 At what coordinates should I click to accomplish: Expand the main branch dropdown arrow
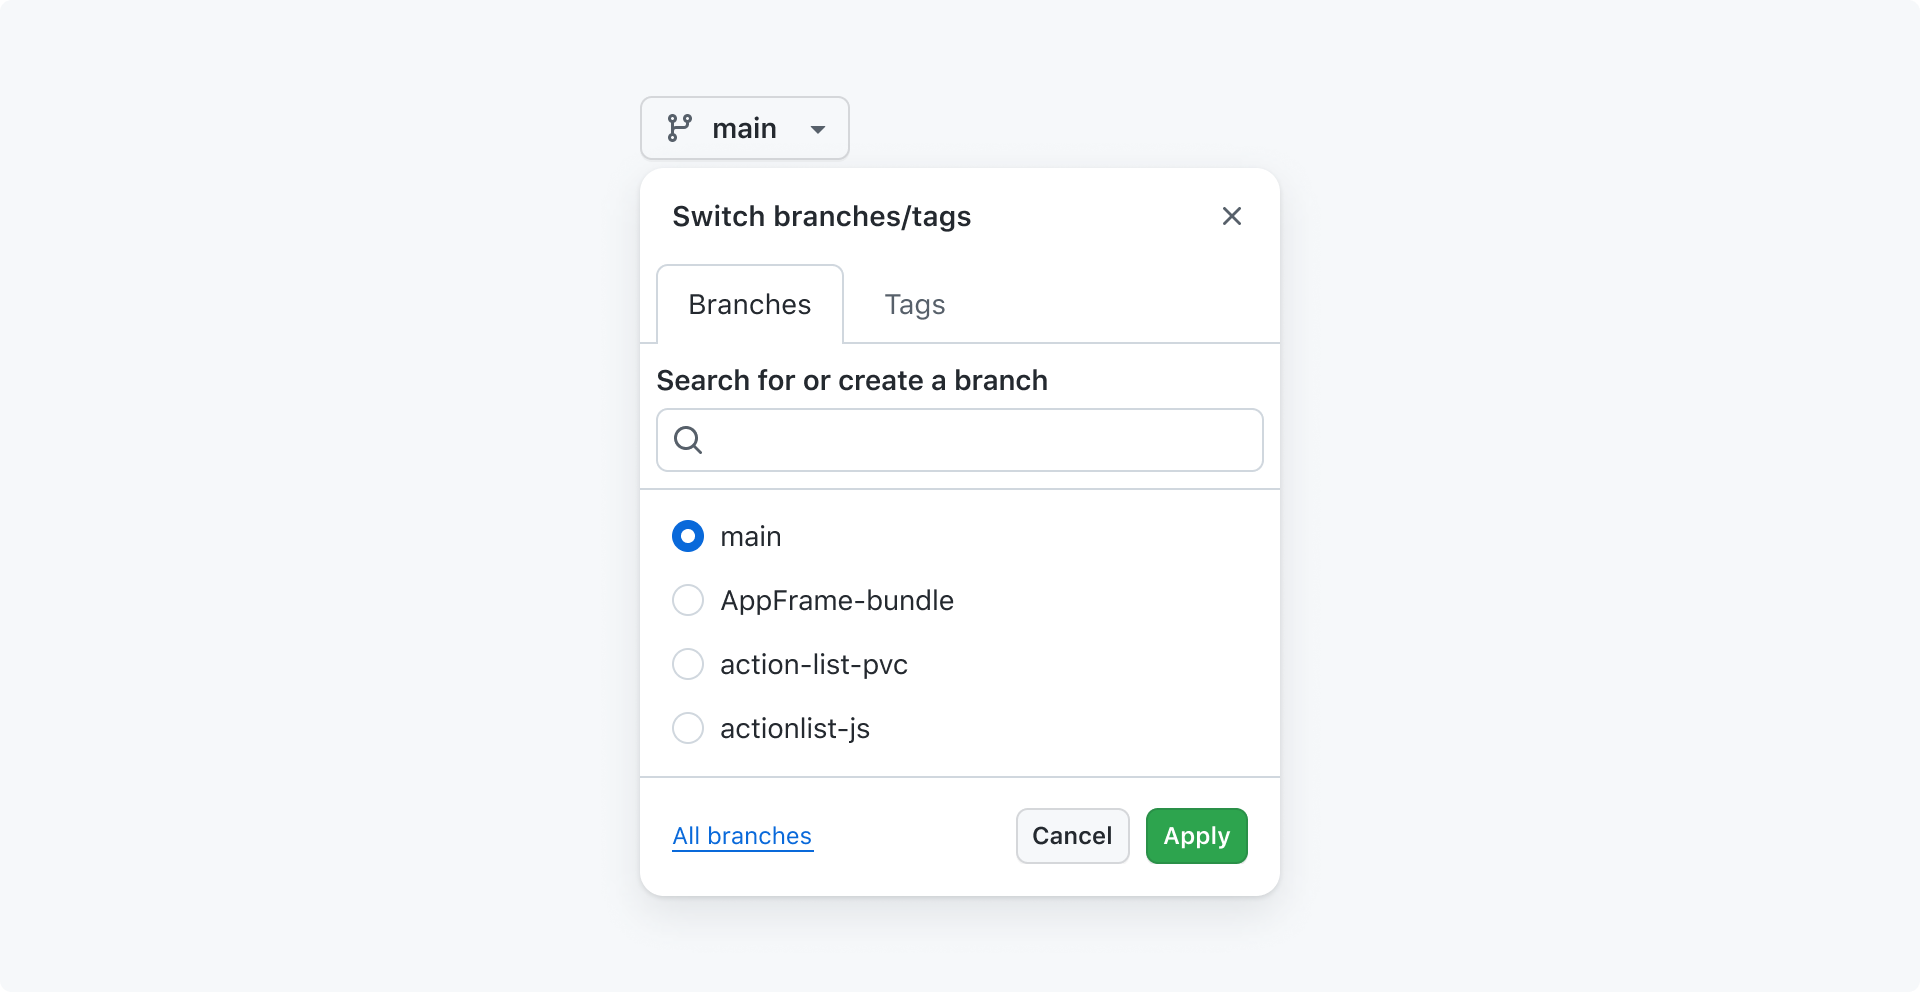pos(818,129)
